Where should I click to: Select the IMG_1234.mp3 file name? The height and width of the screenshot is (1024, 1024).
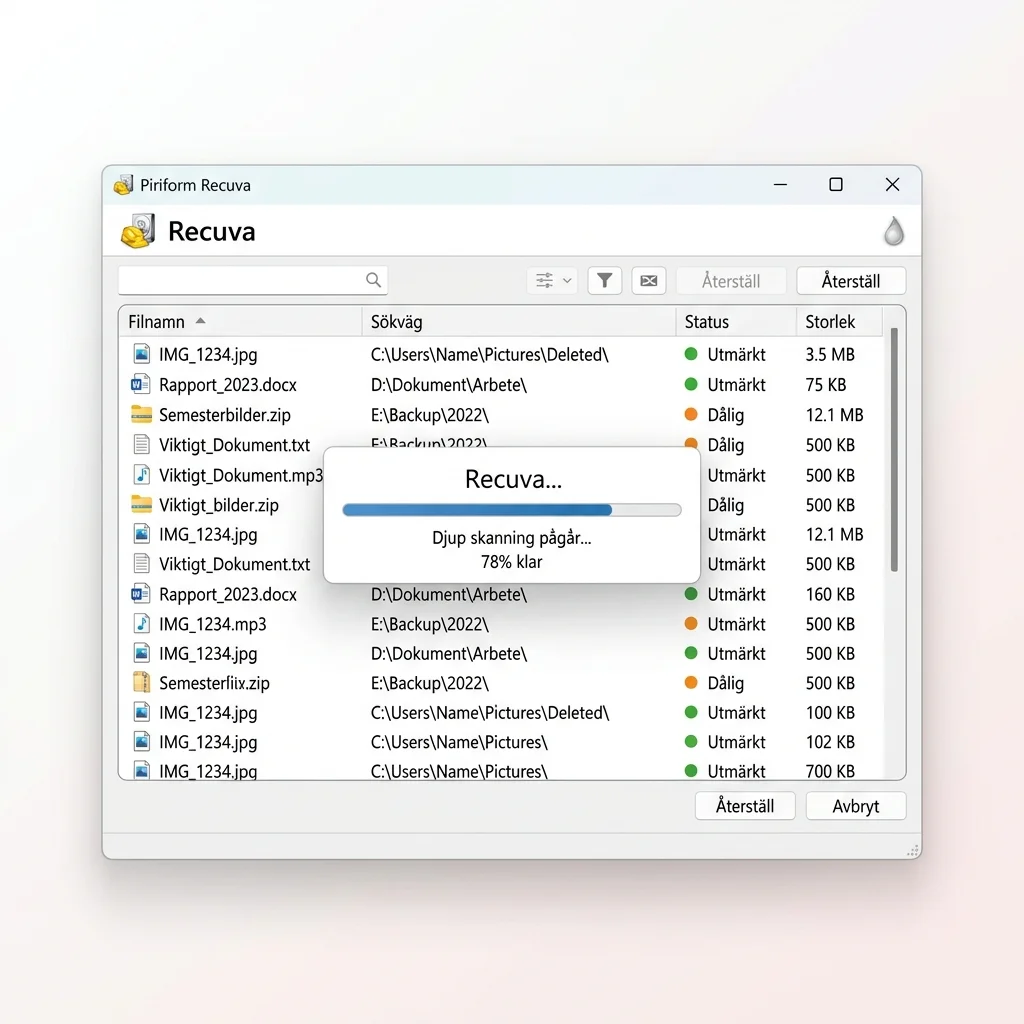[x=213, y=624]
